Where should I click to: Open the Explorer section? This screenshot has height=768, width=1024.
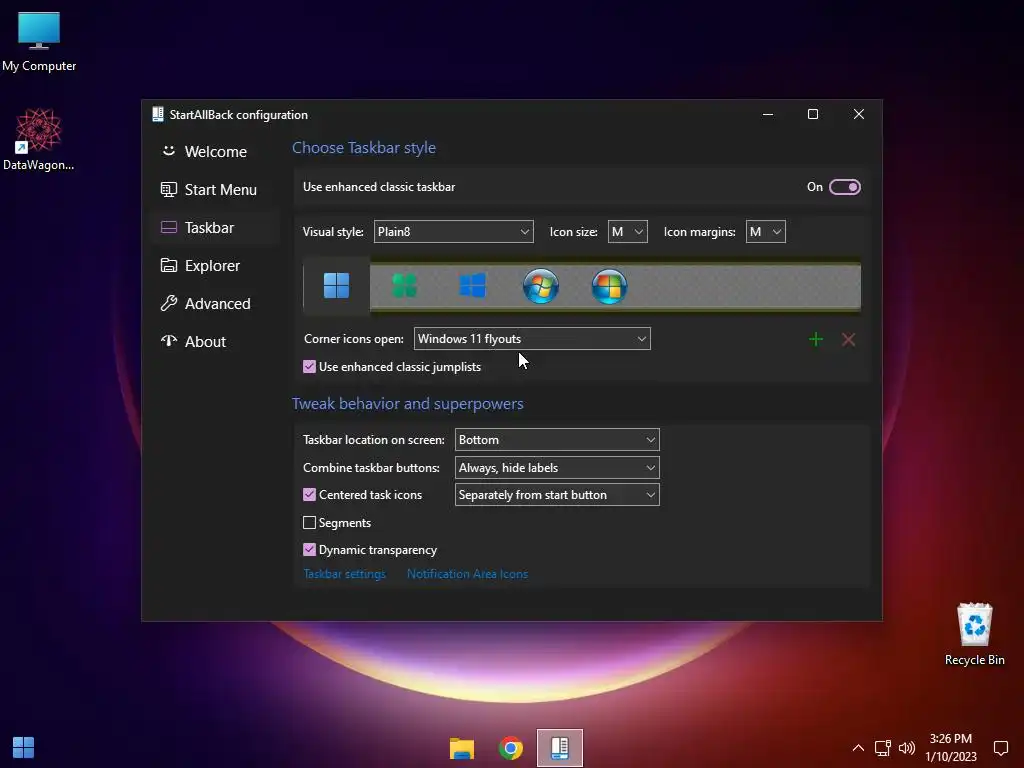215,266
